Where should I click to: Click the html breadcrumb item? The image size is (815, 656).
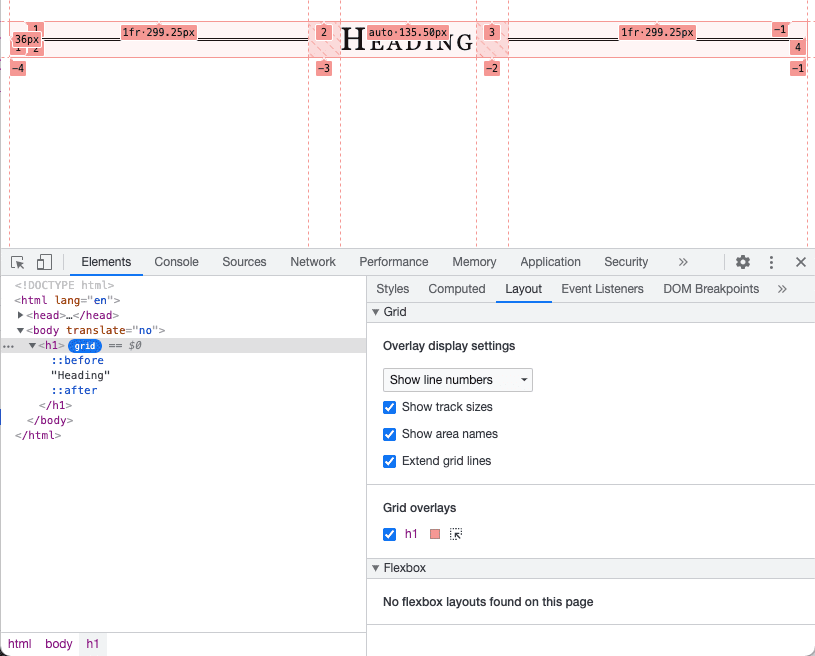19,643
